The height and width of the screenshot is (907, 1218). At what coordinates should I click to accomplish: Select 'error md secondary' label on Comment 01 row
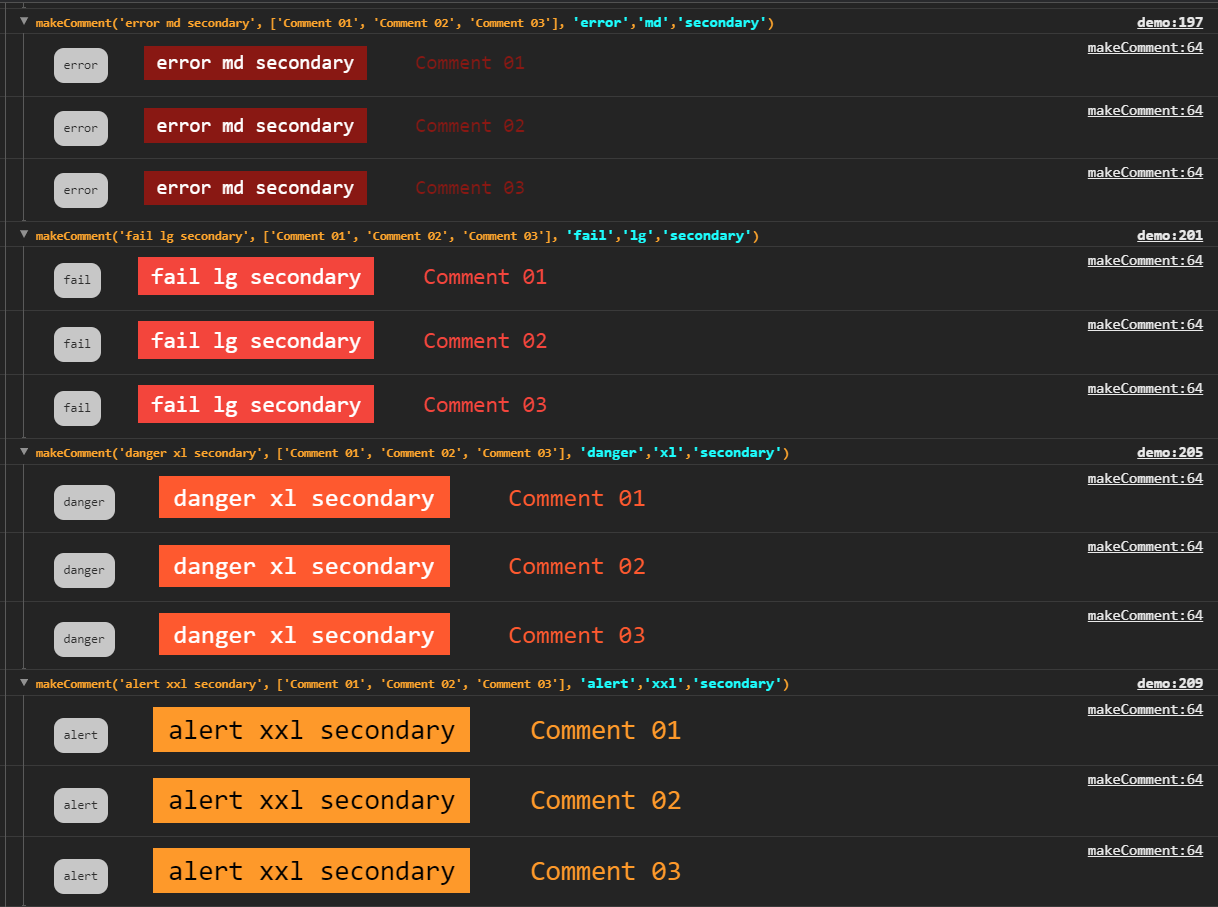click(x=255, y=63)
